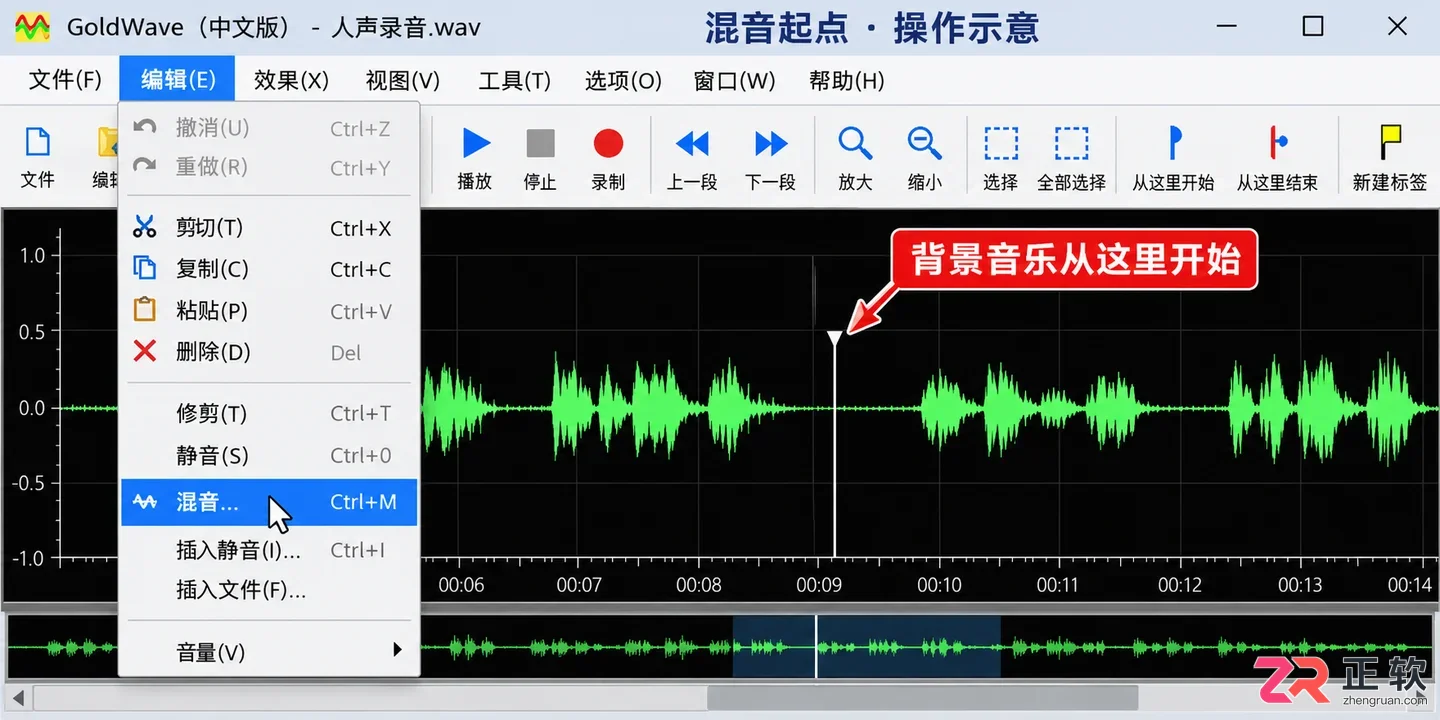Choose 粘贴(P) in the Edit menu
This screenshot has width=1440, height=720.
pos(269,311)
